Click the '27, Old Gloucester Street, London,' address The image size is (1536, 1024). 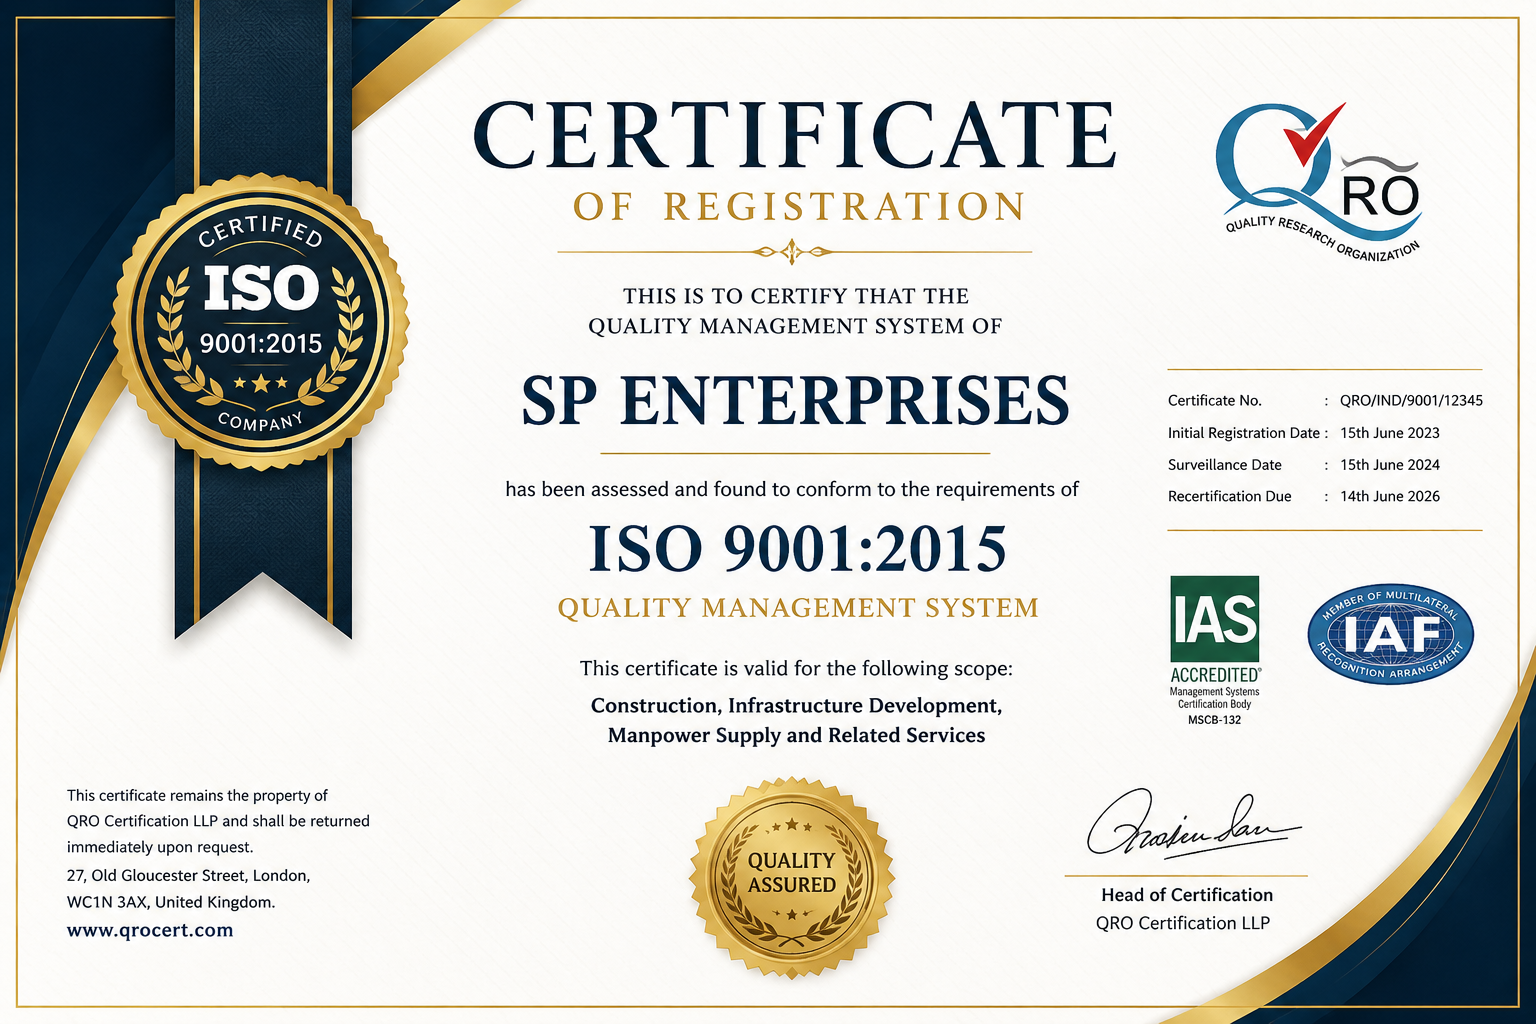point(188,876)
